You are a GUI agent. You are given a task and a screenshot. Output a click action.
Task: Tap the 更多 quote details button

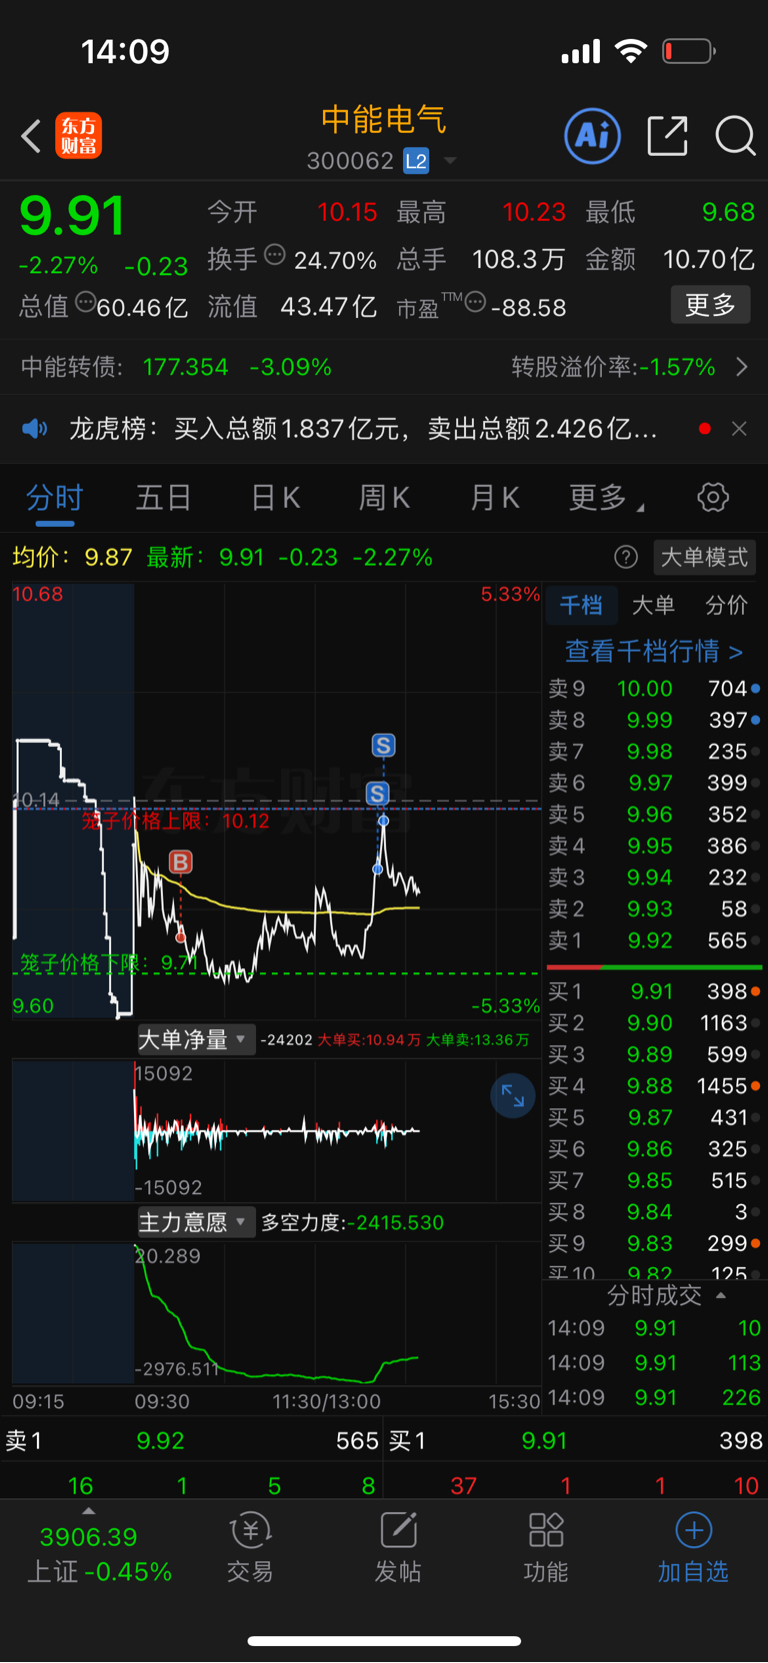(x=710, y=305)
